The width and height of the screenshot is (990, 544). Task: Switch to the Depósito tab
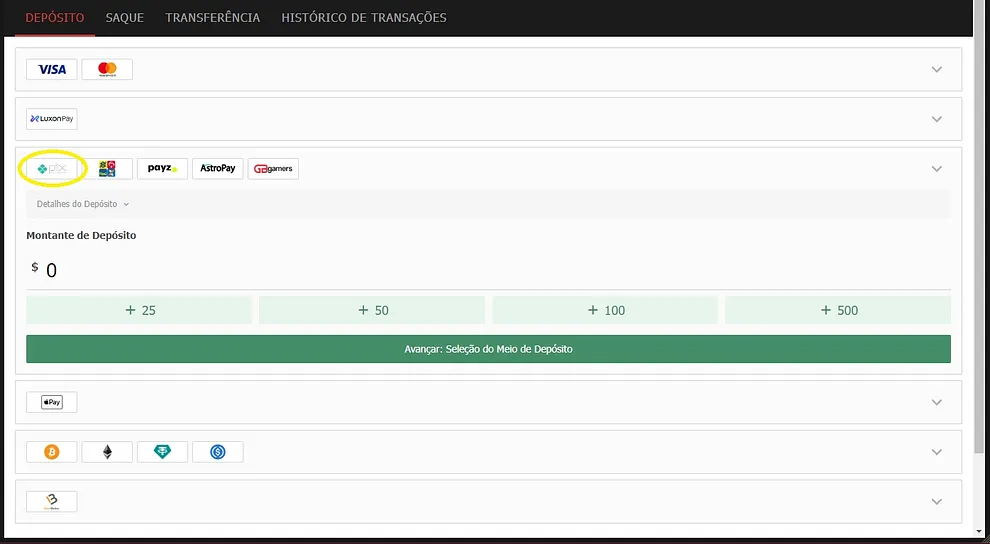coord(55,18)
